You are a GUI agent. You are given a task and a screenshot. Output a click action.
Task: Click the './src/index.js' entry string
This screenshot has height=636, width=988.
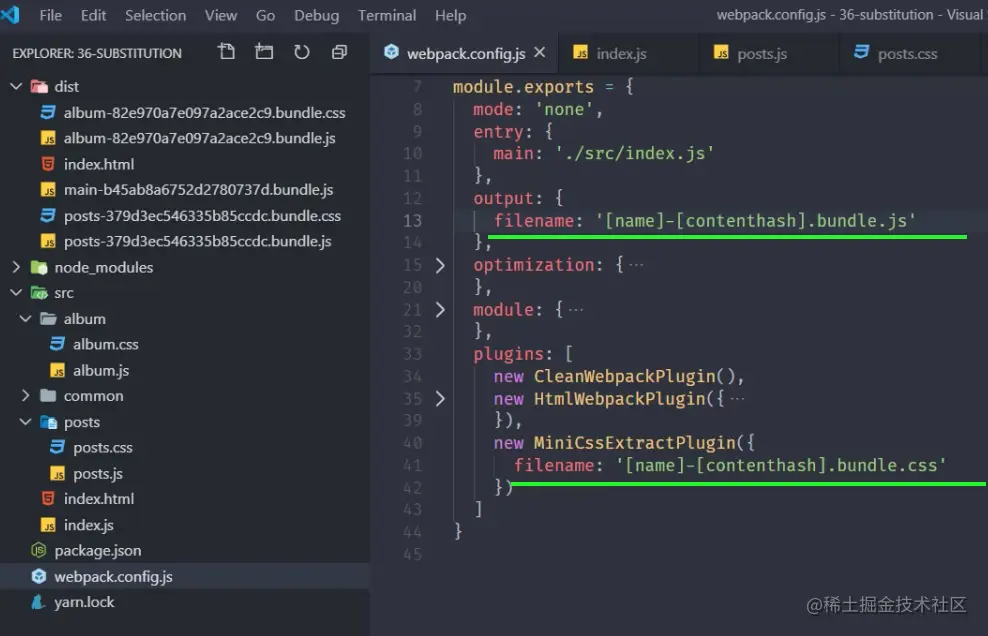coord(635,153)
